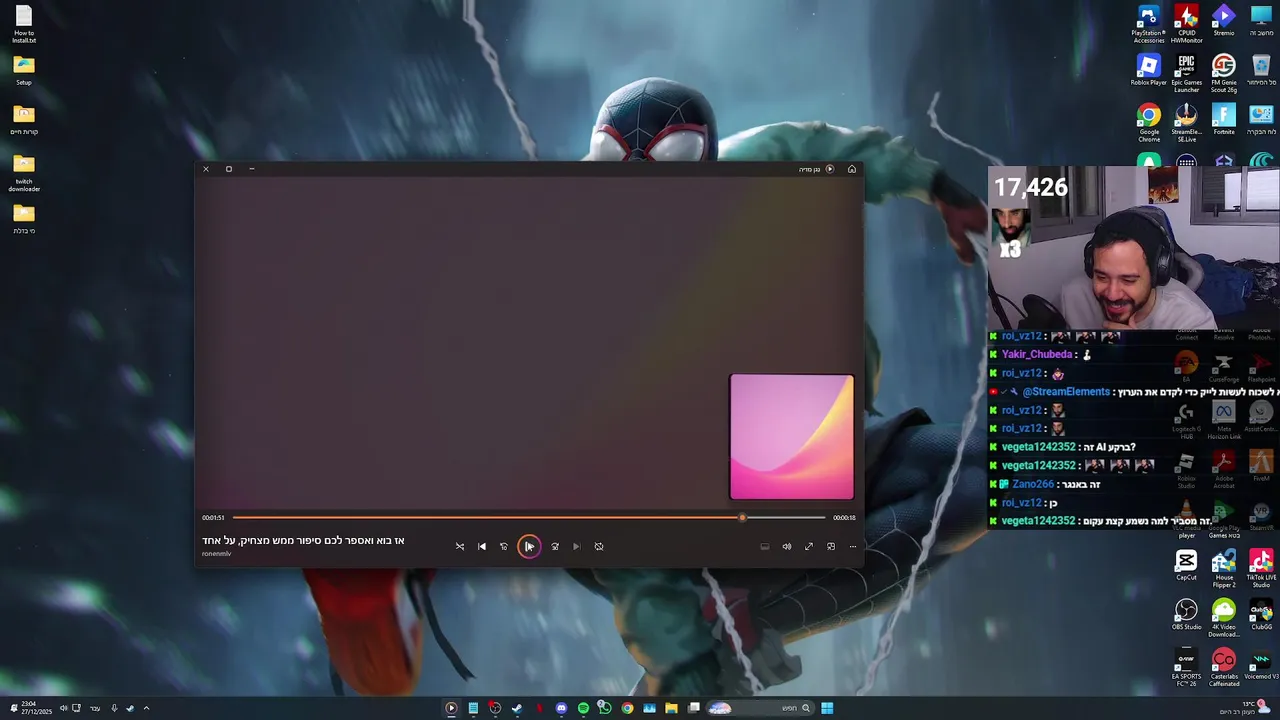Screen dimensions: 1280x720
Task: Toggle shuffle in the media player
Action: click(460, 546)
